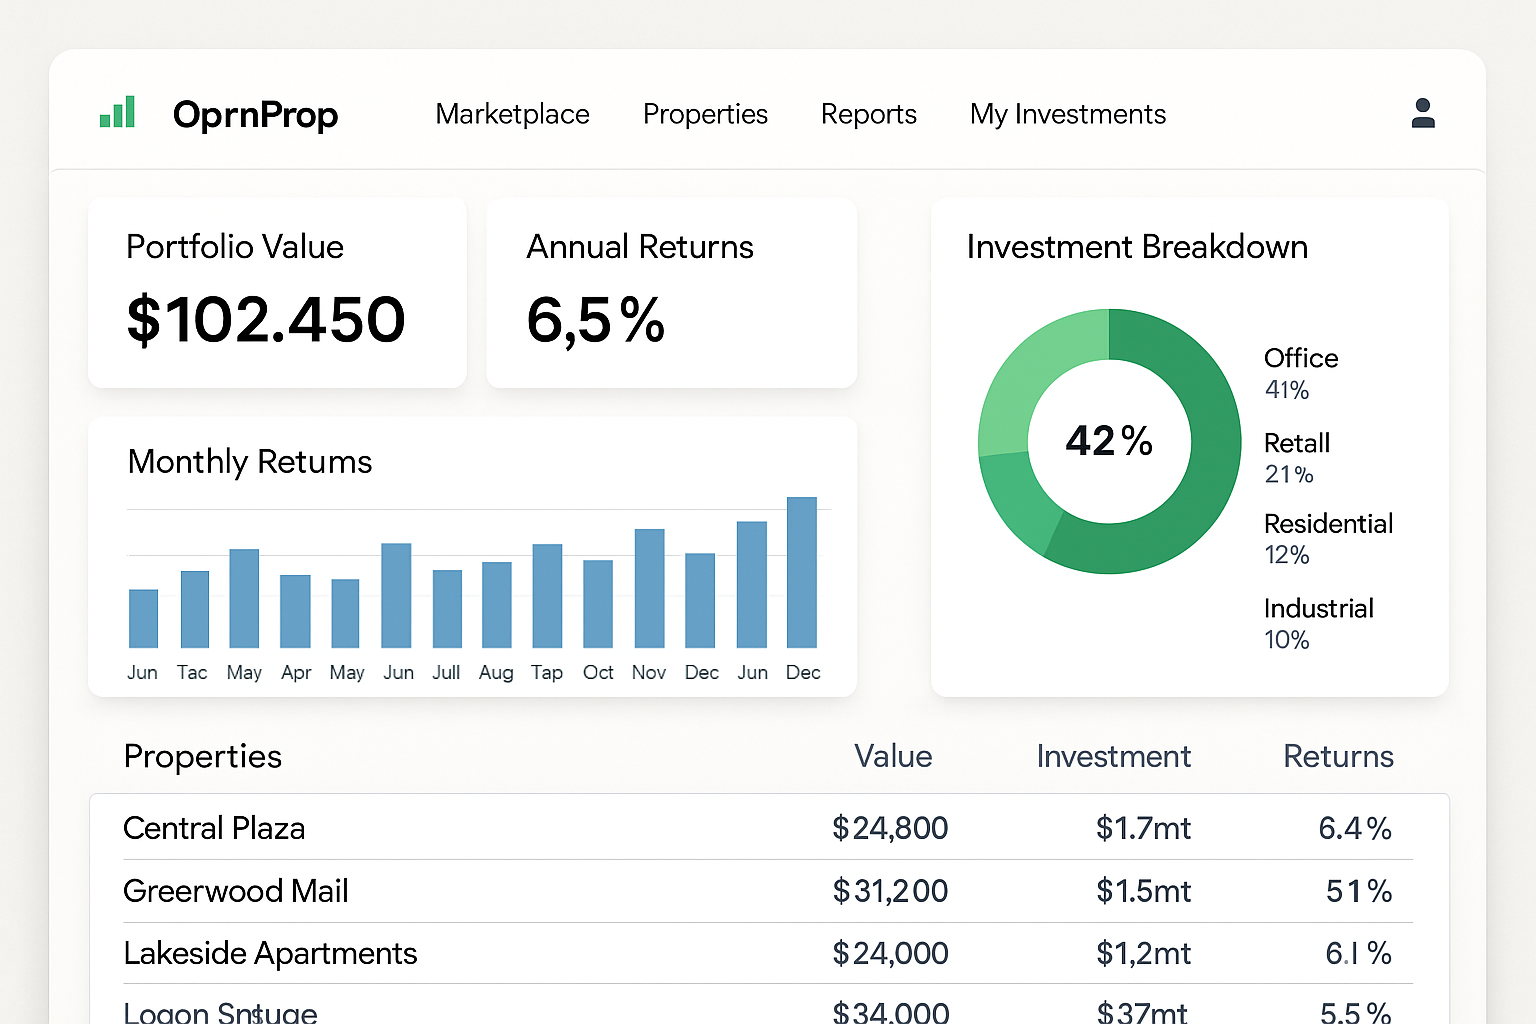
Task: Switch to the Reports section
Action: pos(868,114)
